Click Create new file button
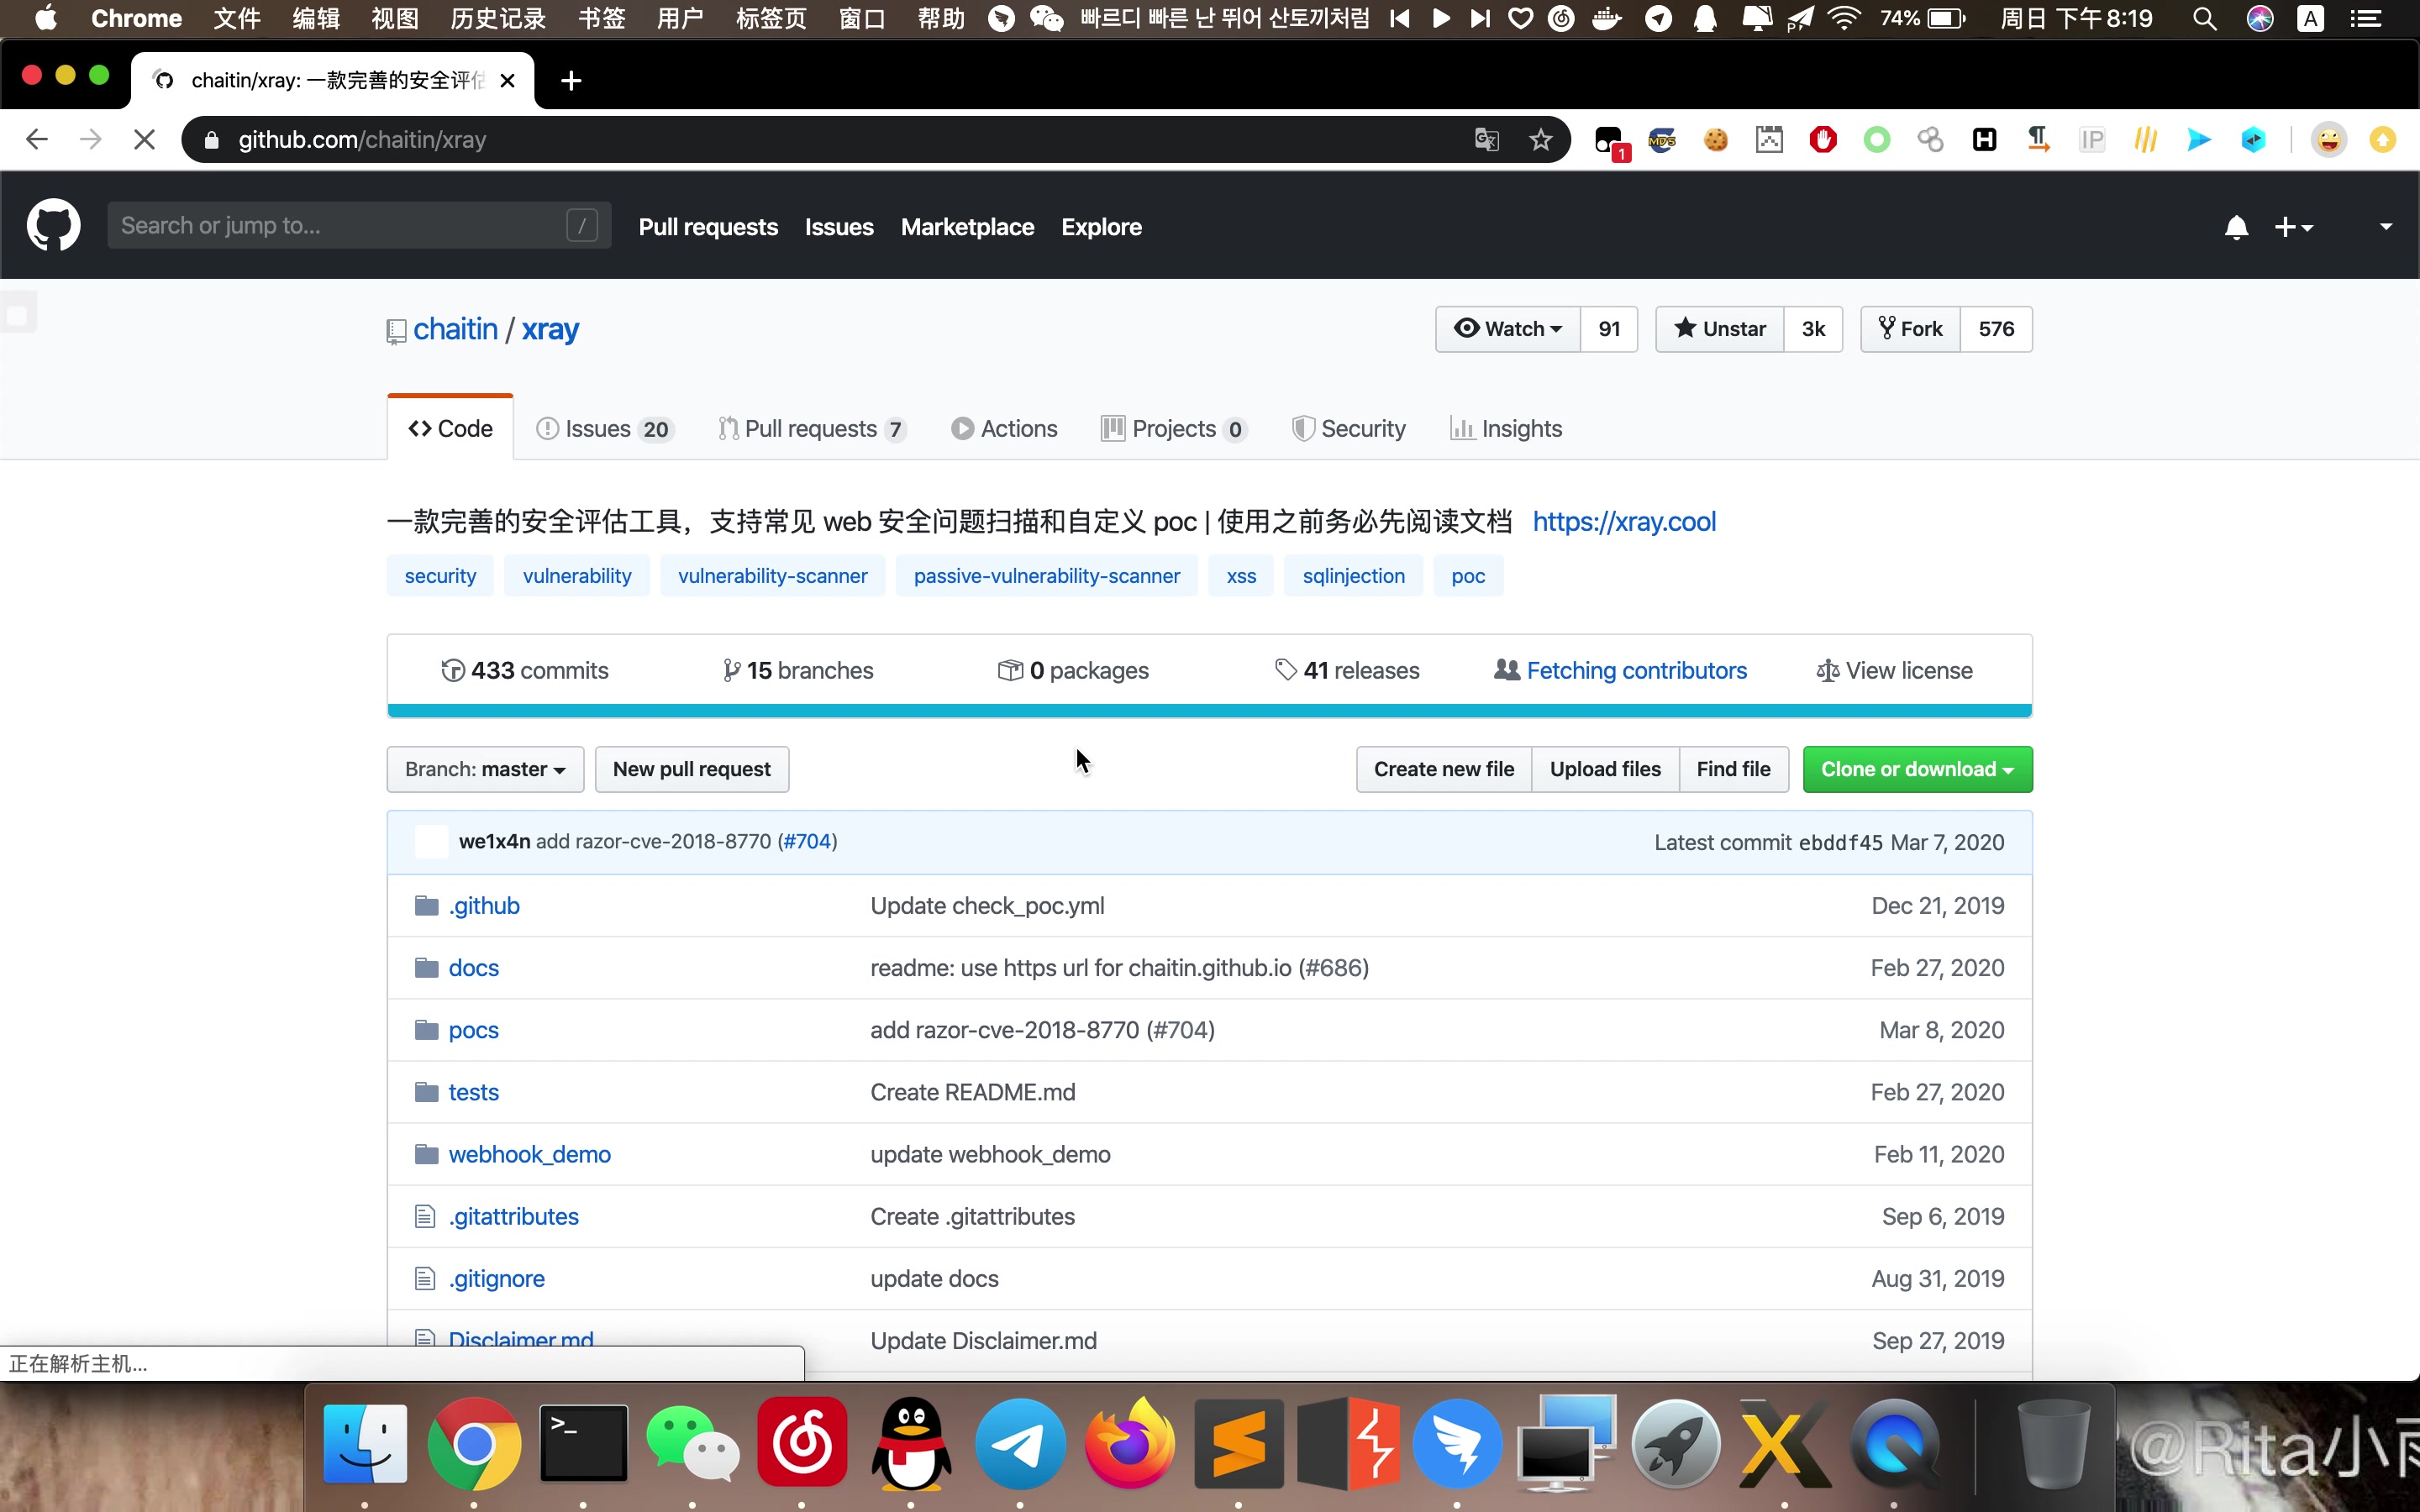Image resolution: width=2420 pixels, height=1512 pixels. [x=1444, y=769]
